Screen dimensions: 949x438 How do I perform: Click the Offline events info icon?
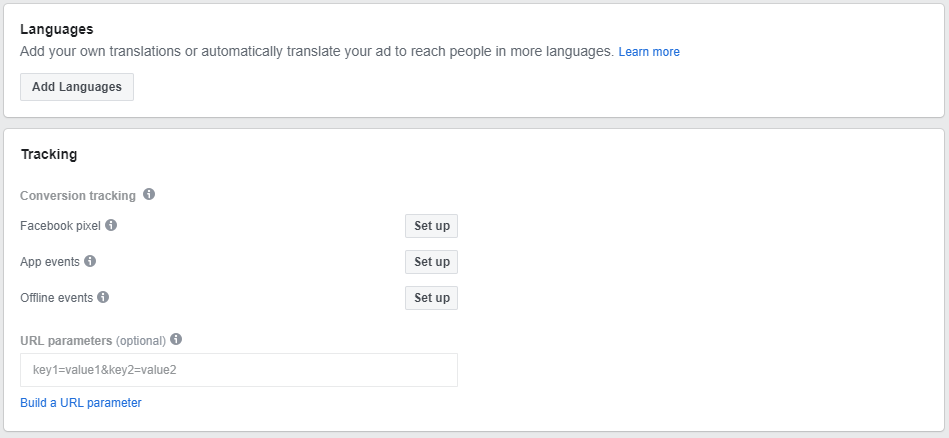click(103, 297)
